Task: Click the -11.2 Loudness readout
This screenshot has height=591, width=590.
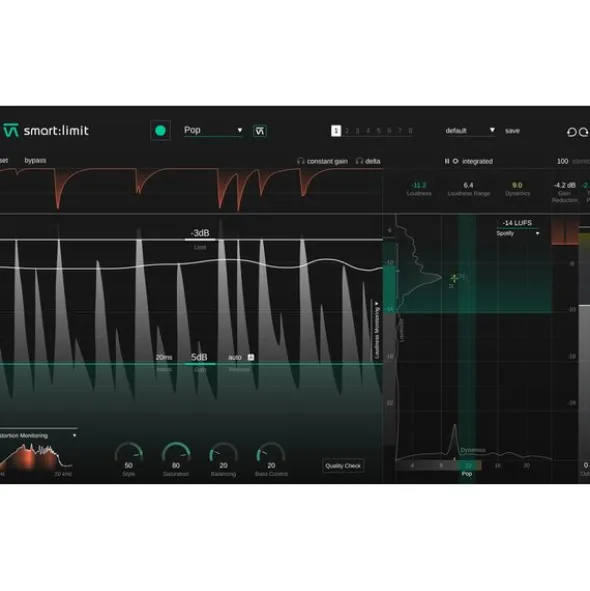Action: tap(419, 185)
